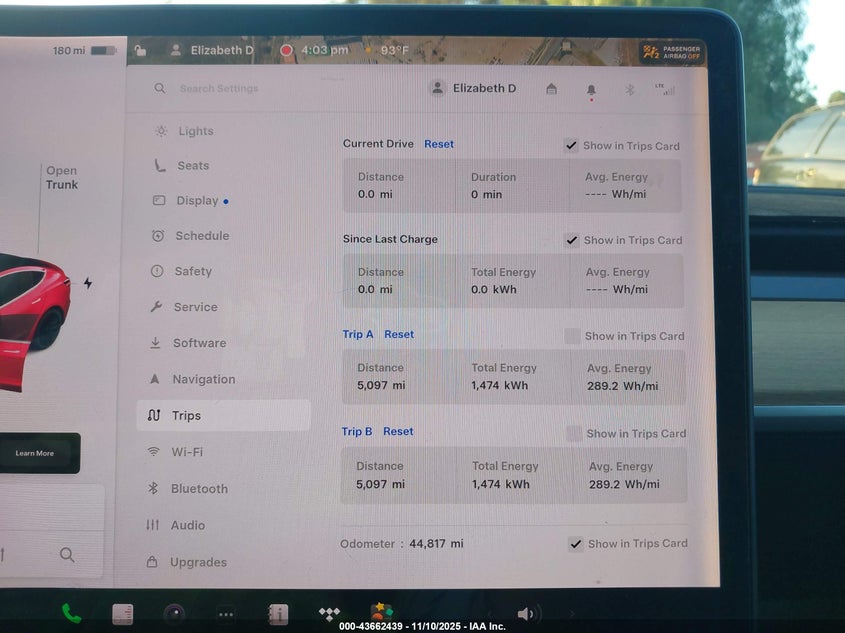This screenshot has height=633, width=845.
Task: Tap the phone icon in bottom bar
Action: click(x=71, y=613)
